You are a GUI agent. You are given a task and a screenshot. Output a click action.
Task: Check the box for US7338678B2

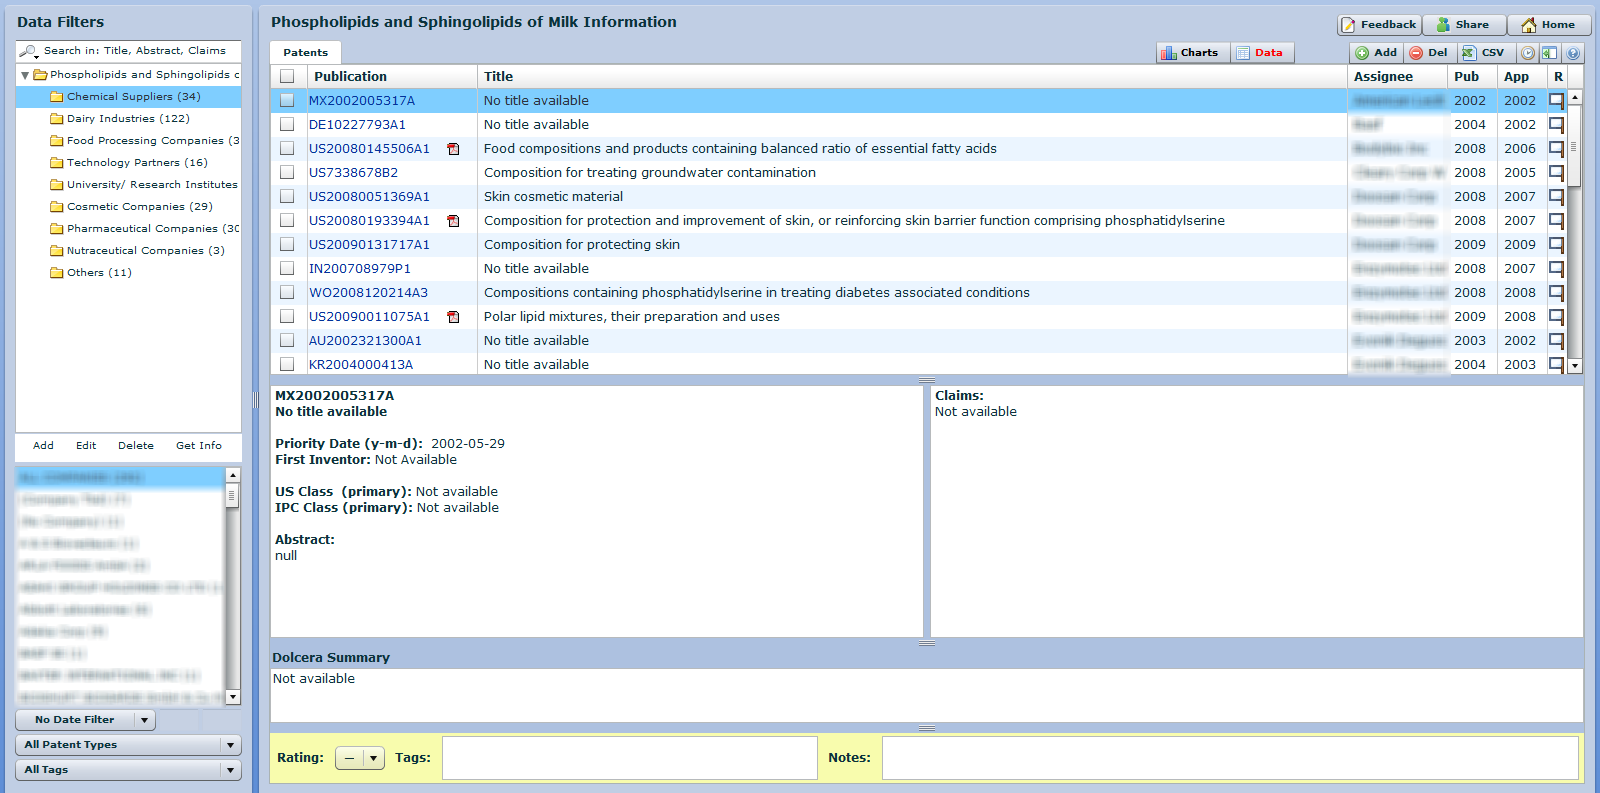pyautogui.click(x=287, y=173)
